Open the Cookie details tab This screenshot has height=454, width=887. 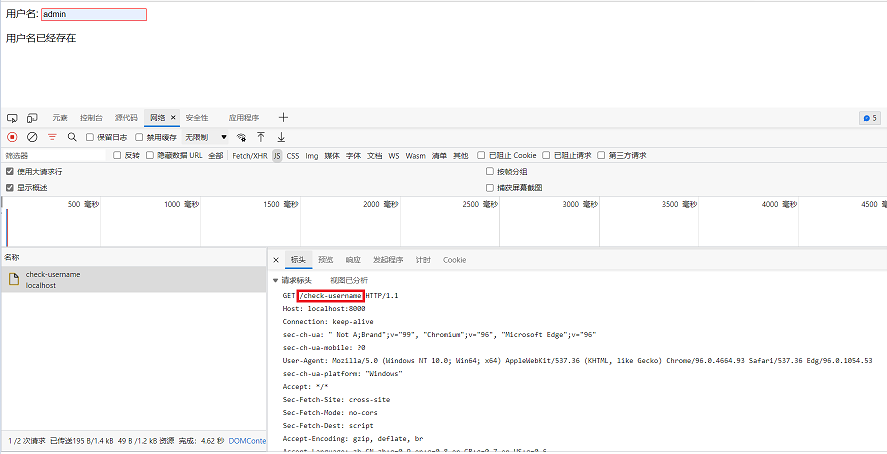click(455, 260)
